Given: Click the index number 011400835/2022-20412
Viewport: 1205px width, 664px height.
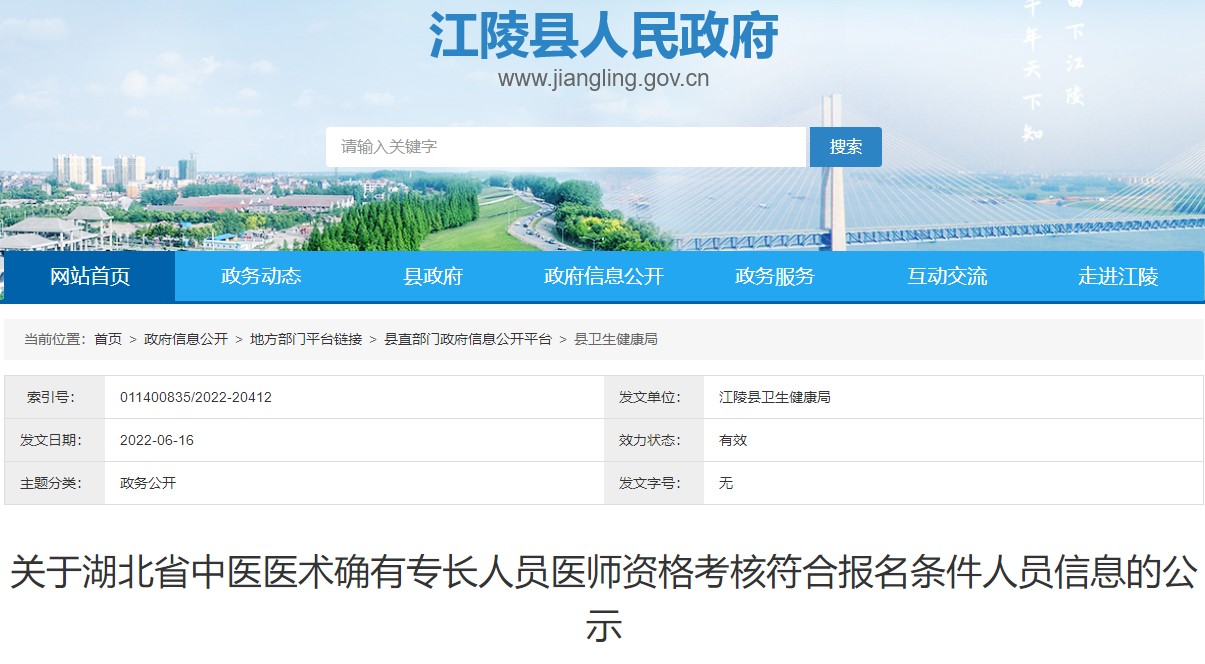Looking at the screenshot, I should pyautogui.click(x=196, y=397).
